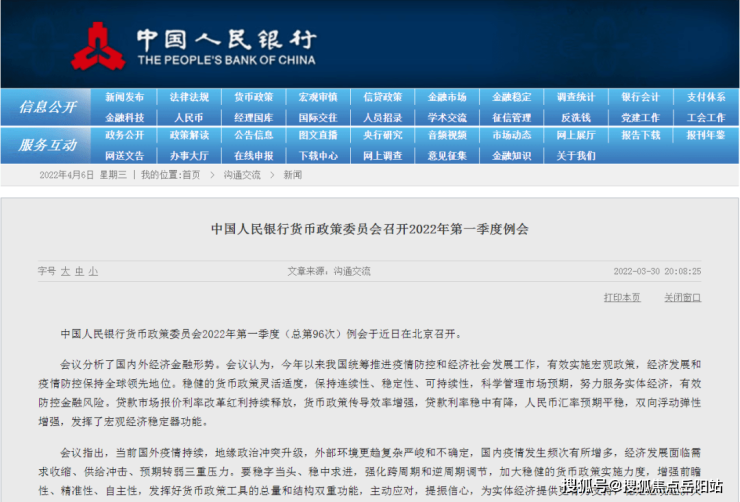Open the 新闻发布 navigation item
The width and height of the screenshot is (740, 502).
(124, 97)
